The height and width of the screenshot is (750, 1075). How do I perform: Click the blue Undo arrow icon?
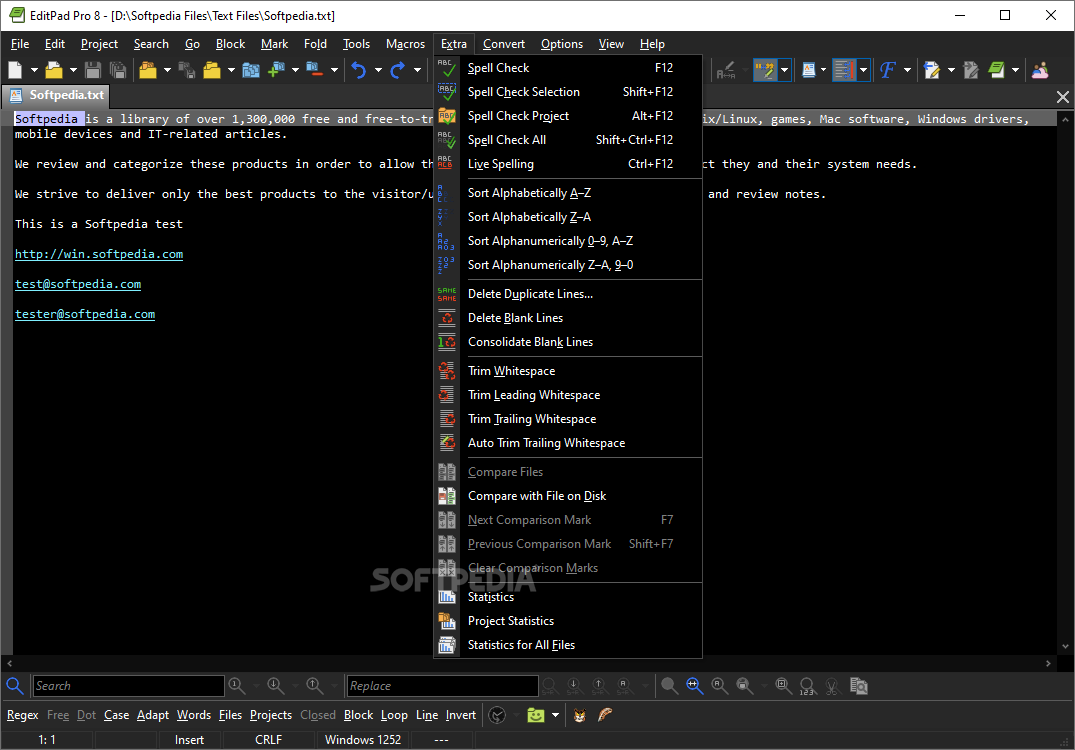[x=359, y=70]
